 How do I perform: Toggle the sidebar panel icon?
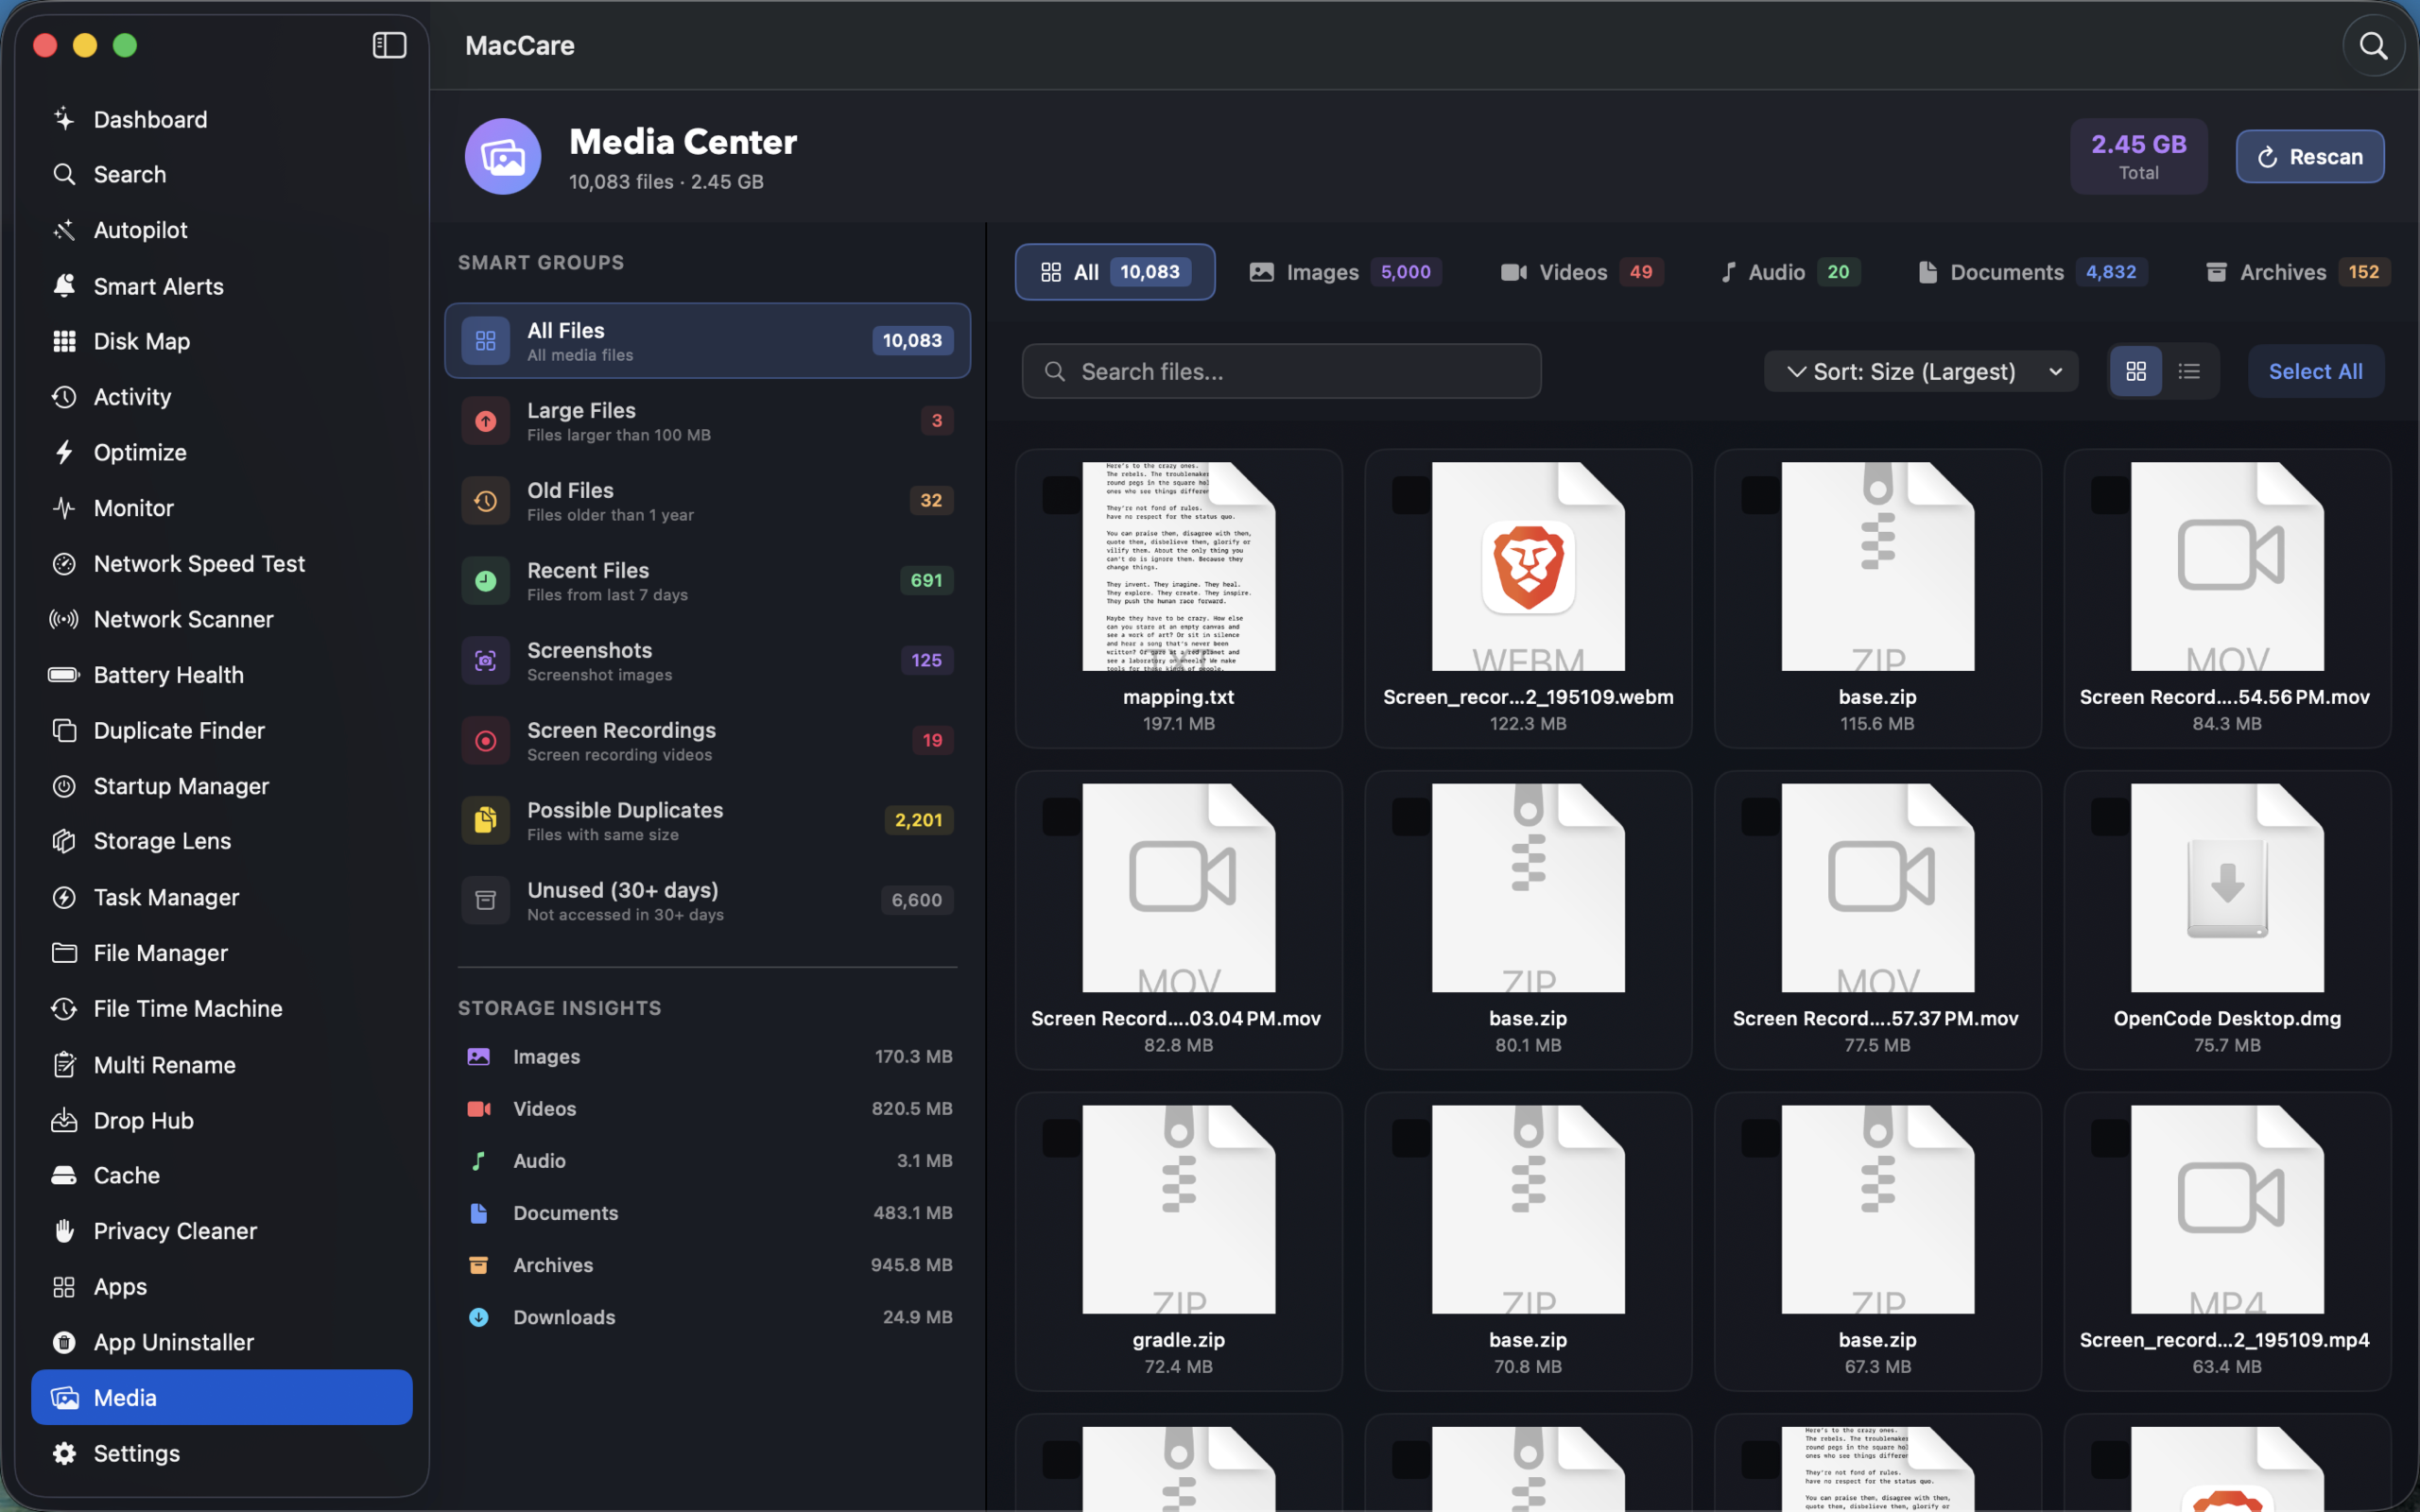click(389, 45)
